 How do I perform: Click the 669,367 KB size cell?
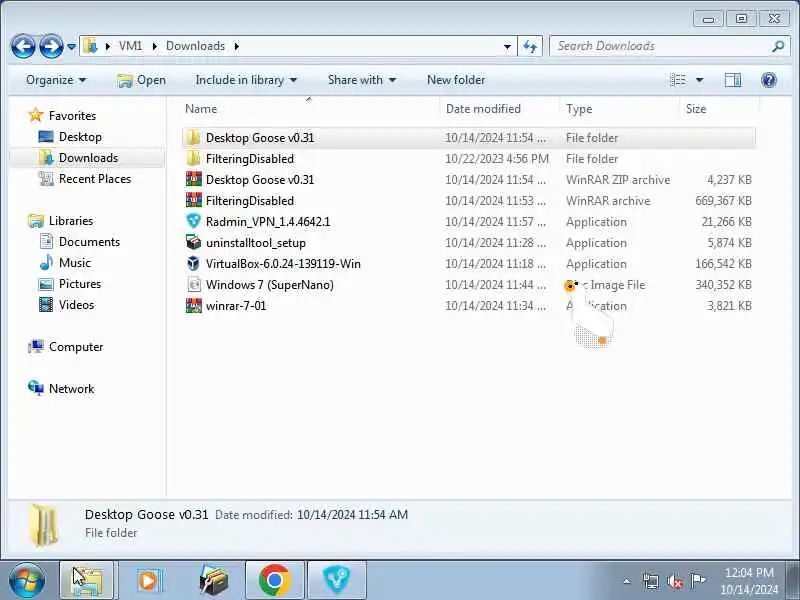(723, 201)
